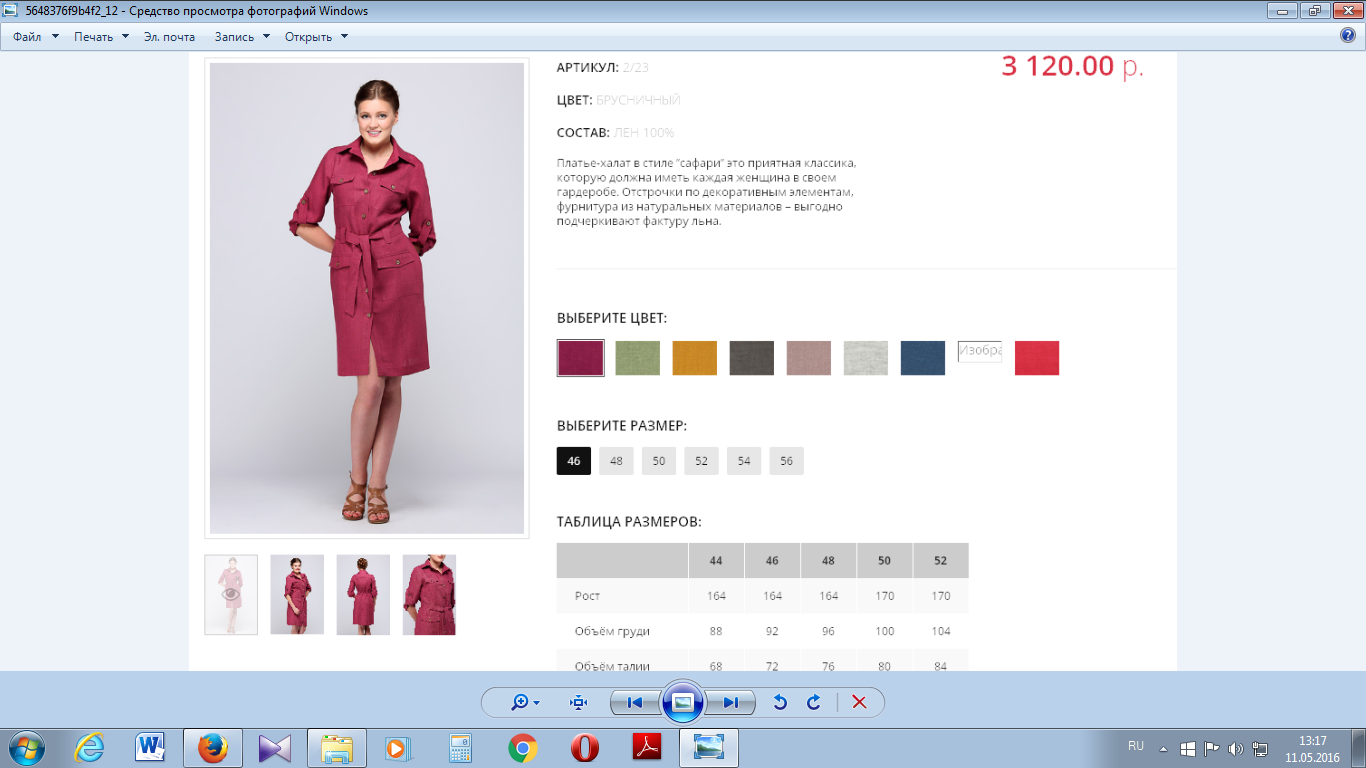Expand the Печать dropdown arrow
Image resolution: width=1366 pixels, height=768 pixels.
coord(125,36)
